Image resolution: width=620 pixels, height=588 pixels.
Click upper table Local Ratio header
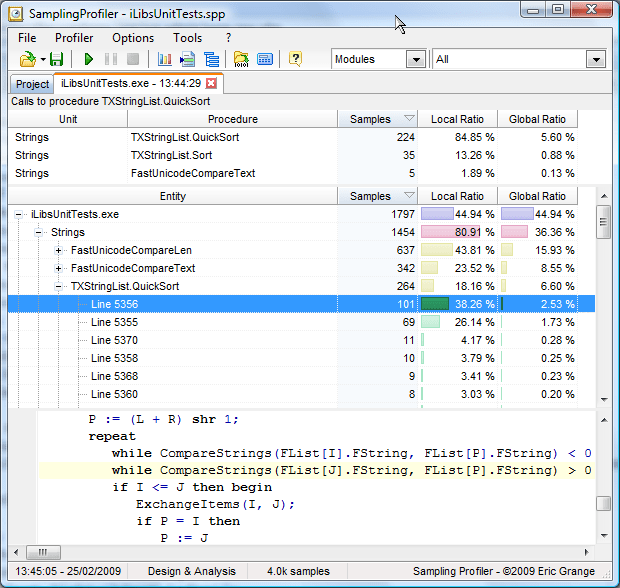[457, 119]
